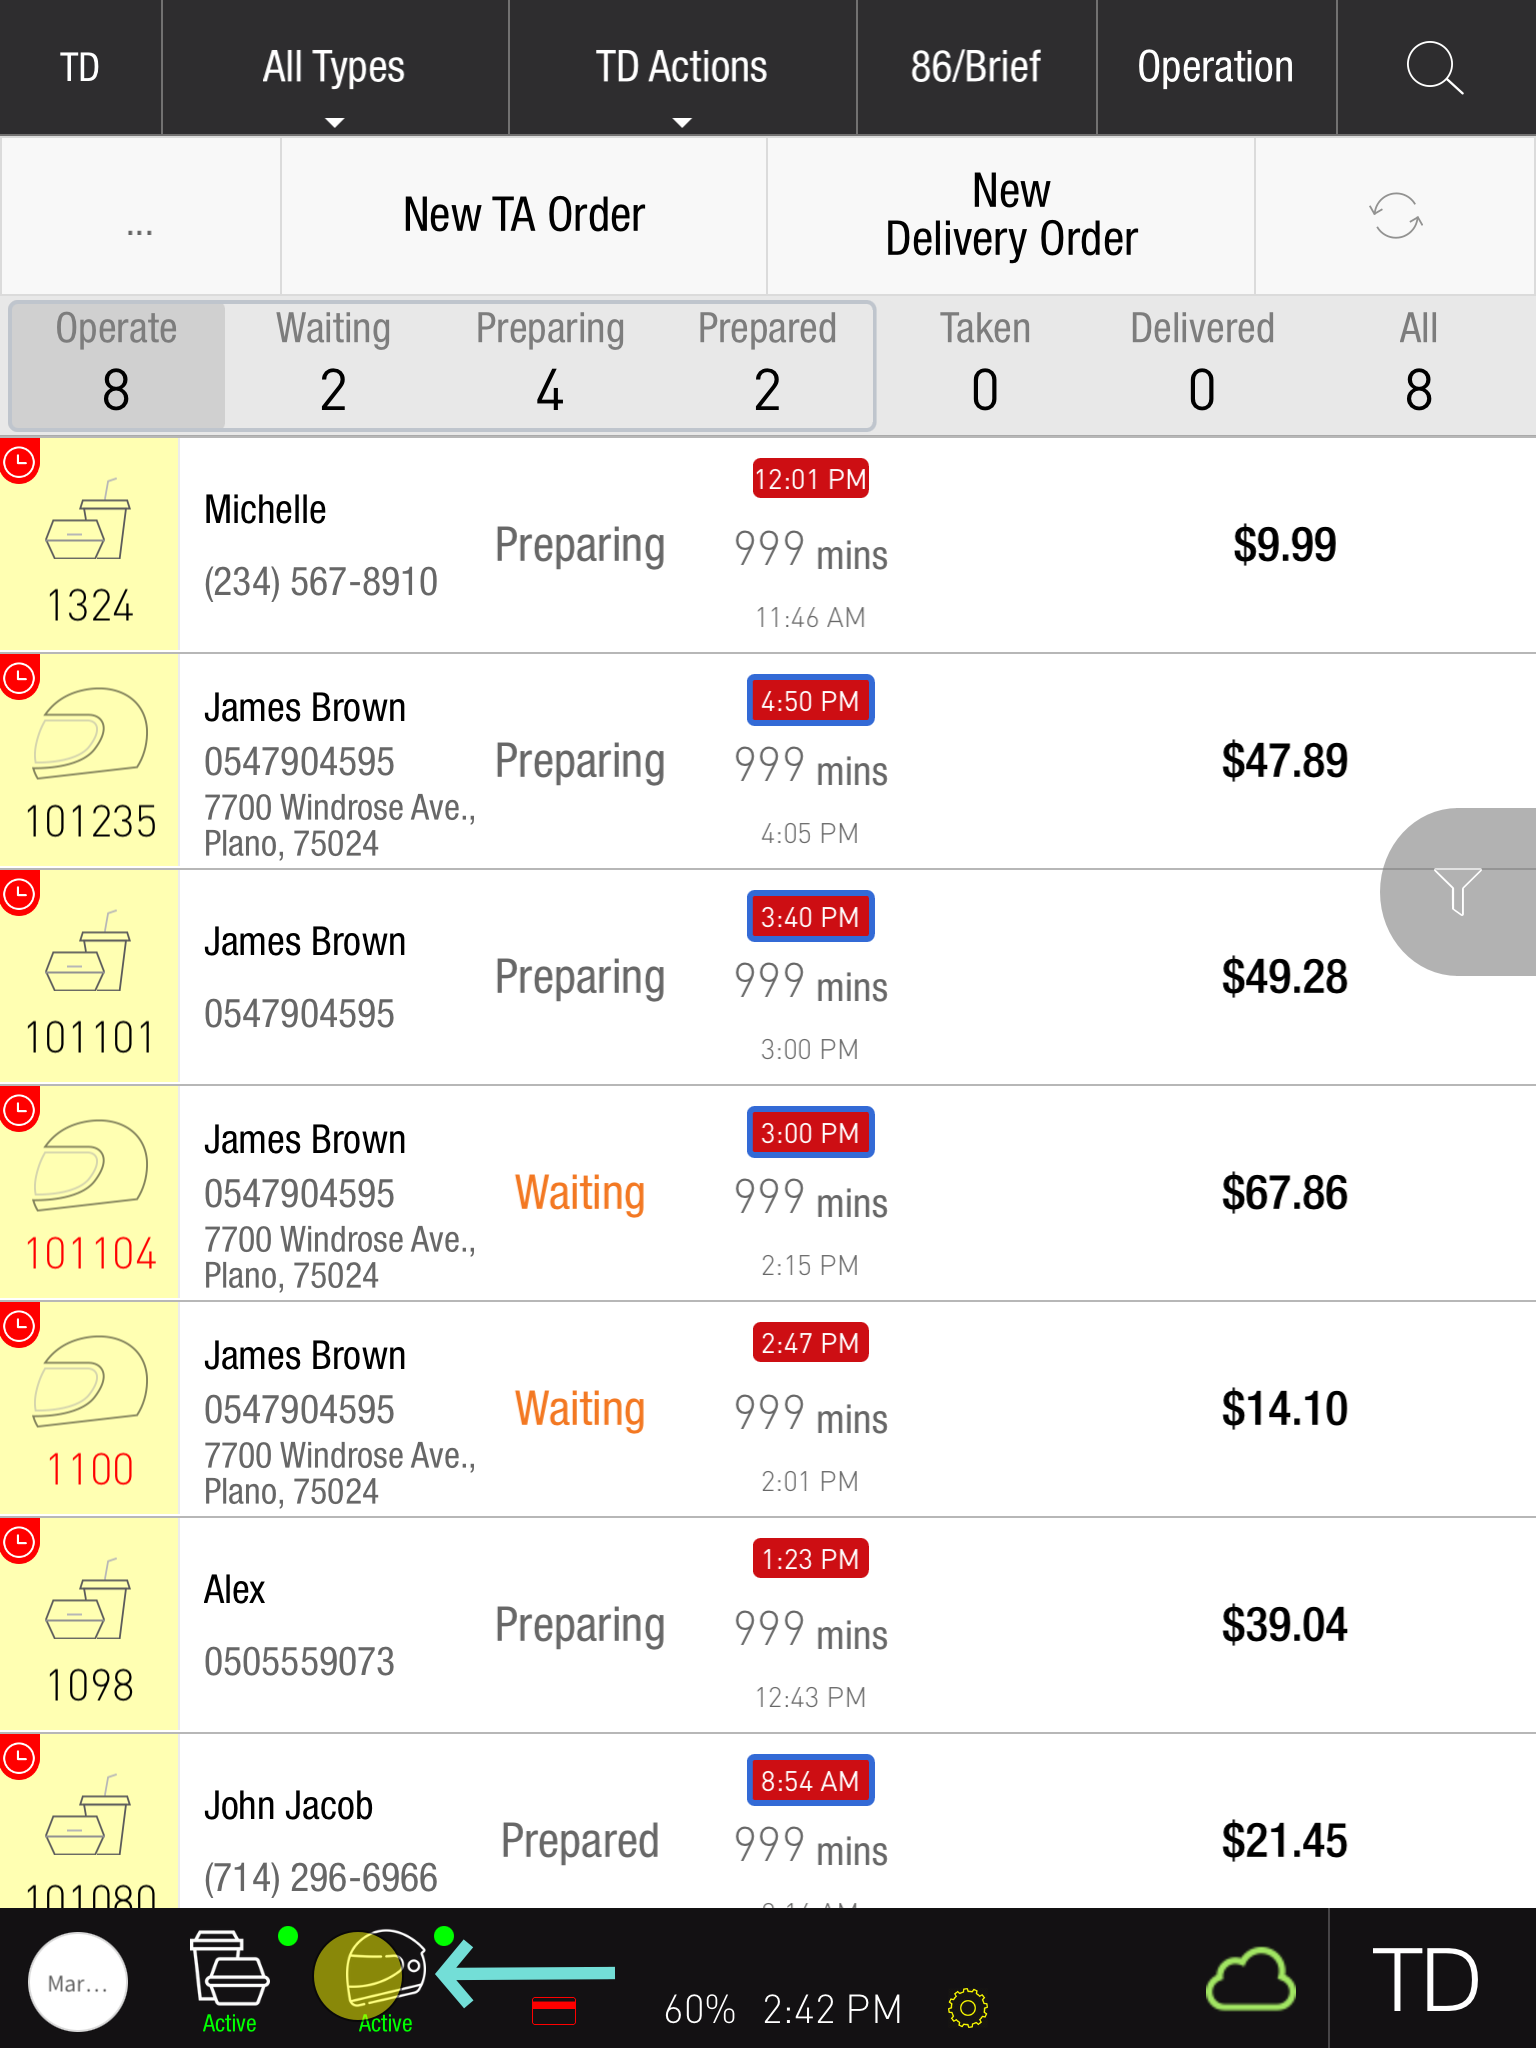The image size is (1536, 2048).
Task: Click the red 4:50 PM due-time badge
Action: 810,701
